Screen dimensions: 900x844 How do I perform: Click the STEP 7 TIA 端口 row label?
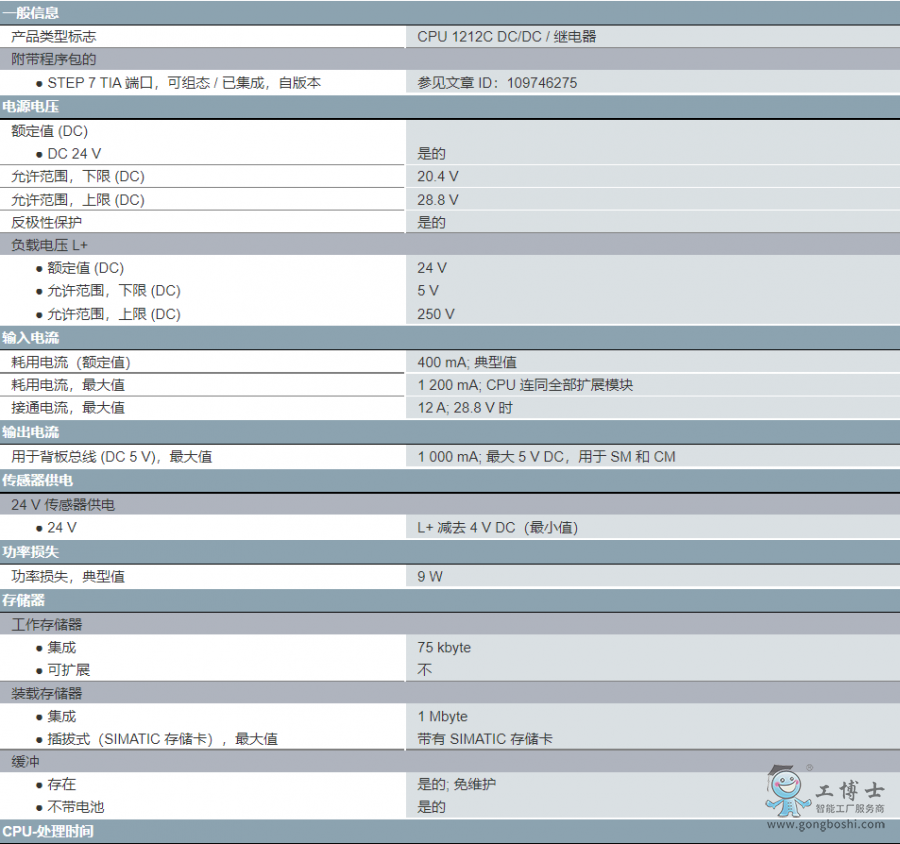[184, 83]
